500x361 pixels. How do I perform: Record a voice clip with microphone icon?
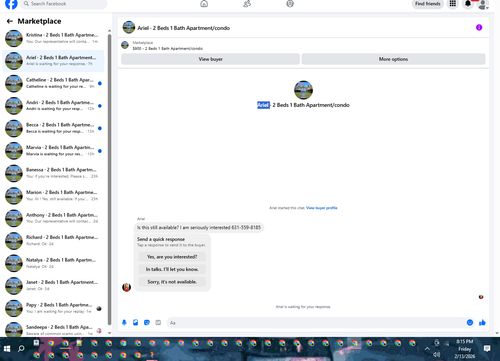click(124, 322)
